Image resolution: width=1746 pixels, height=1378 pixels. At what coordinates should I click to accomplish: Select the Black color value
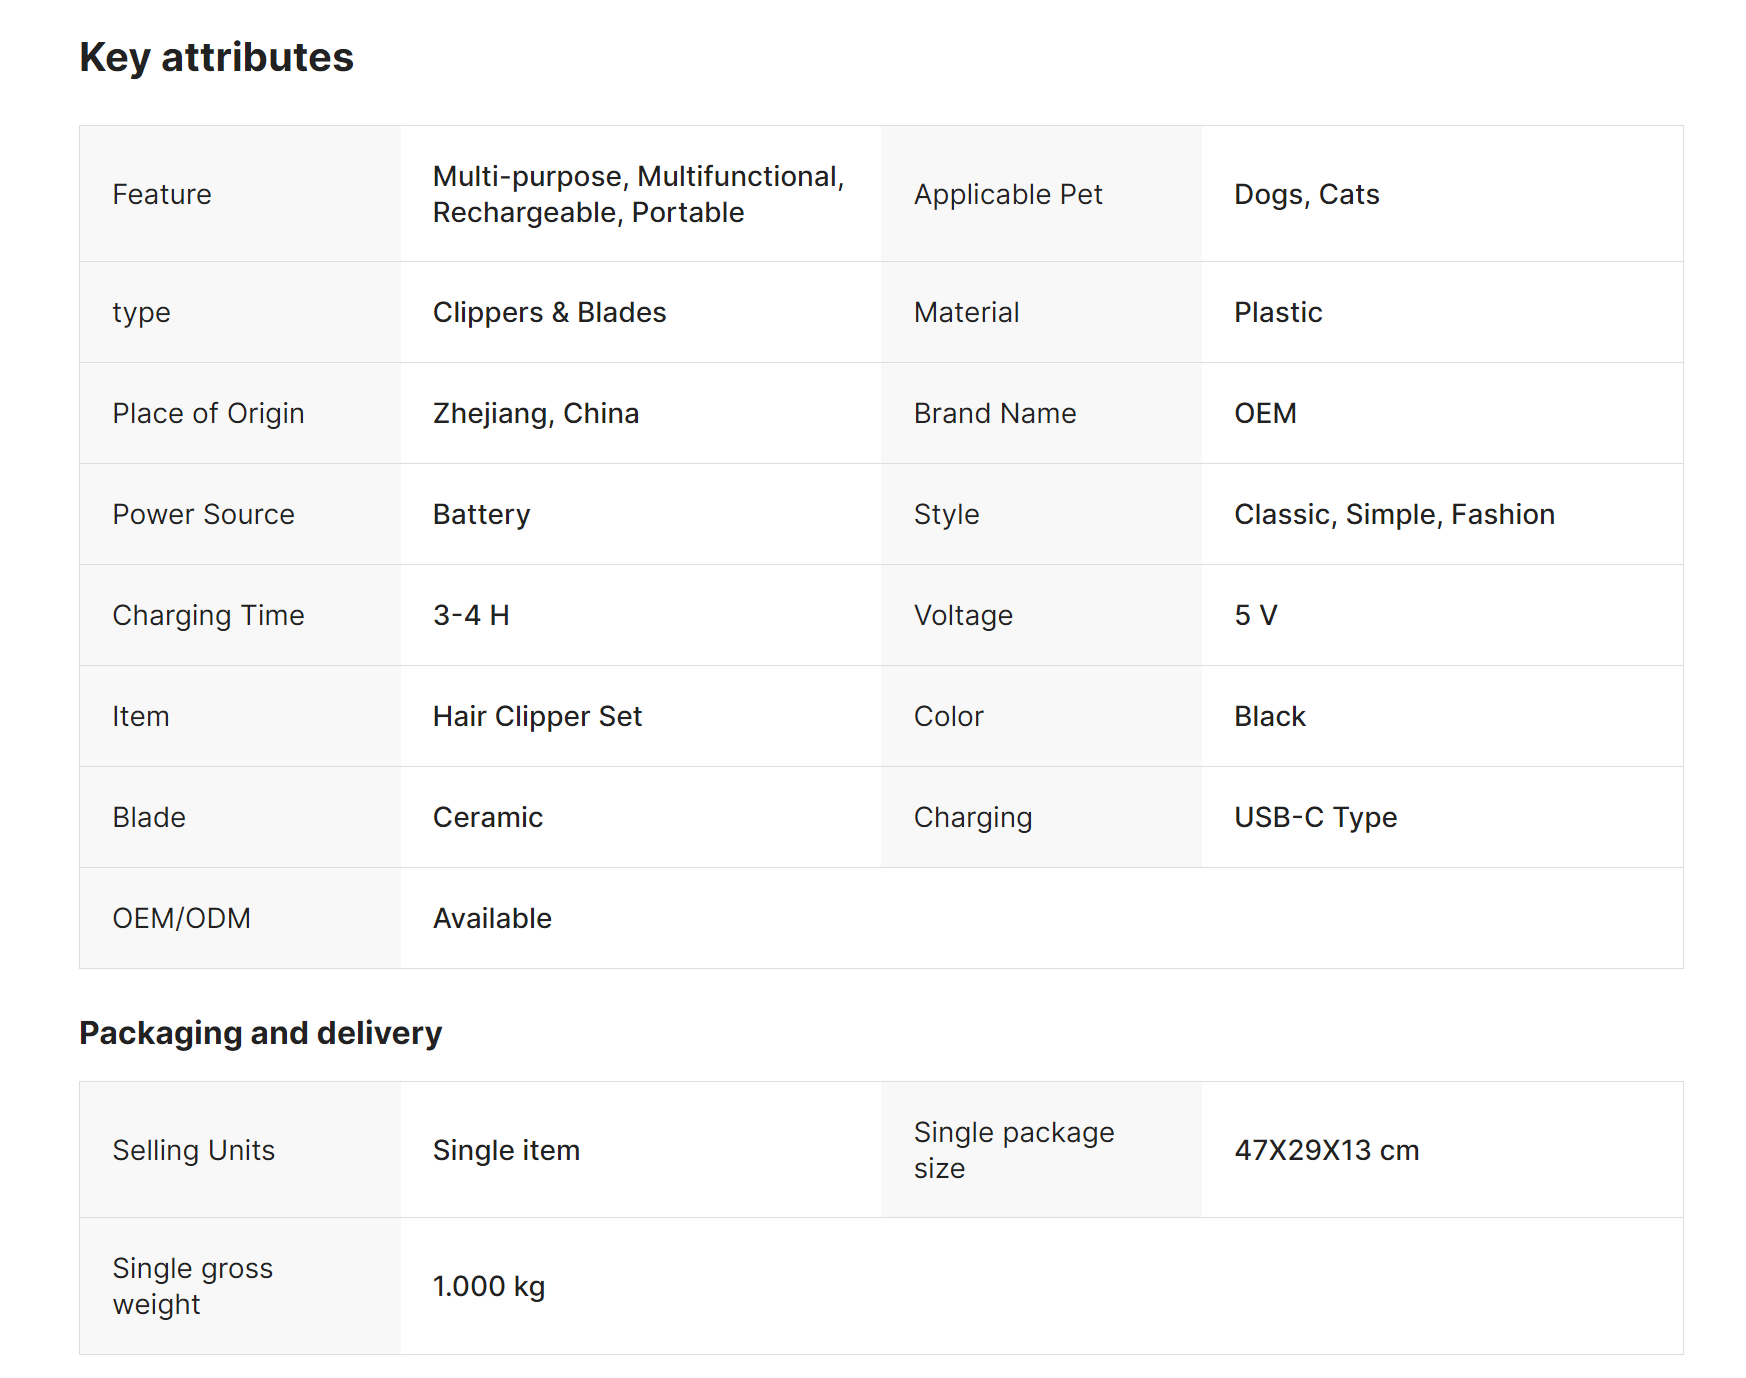pos(1269,716)
